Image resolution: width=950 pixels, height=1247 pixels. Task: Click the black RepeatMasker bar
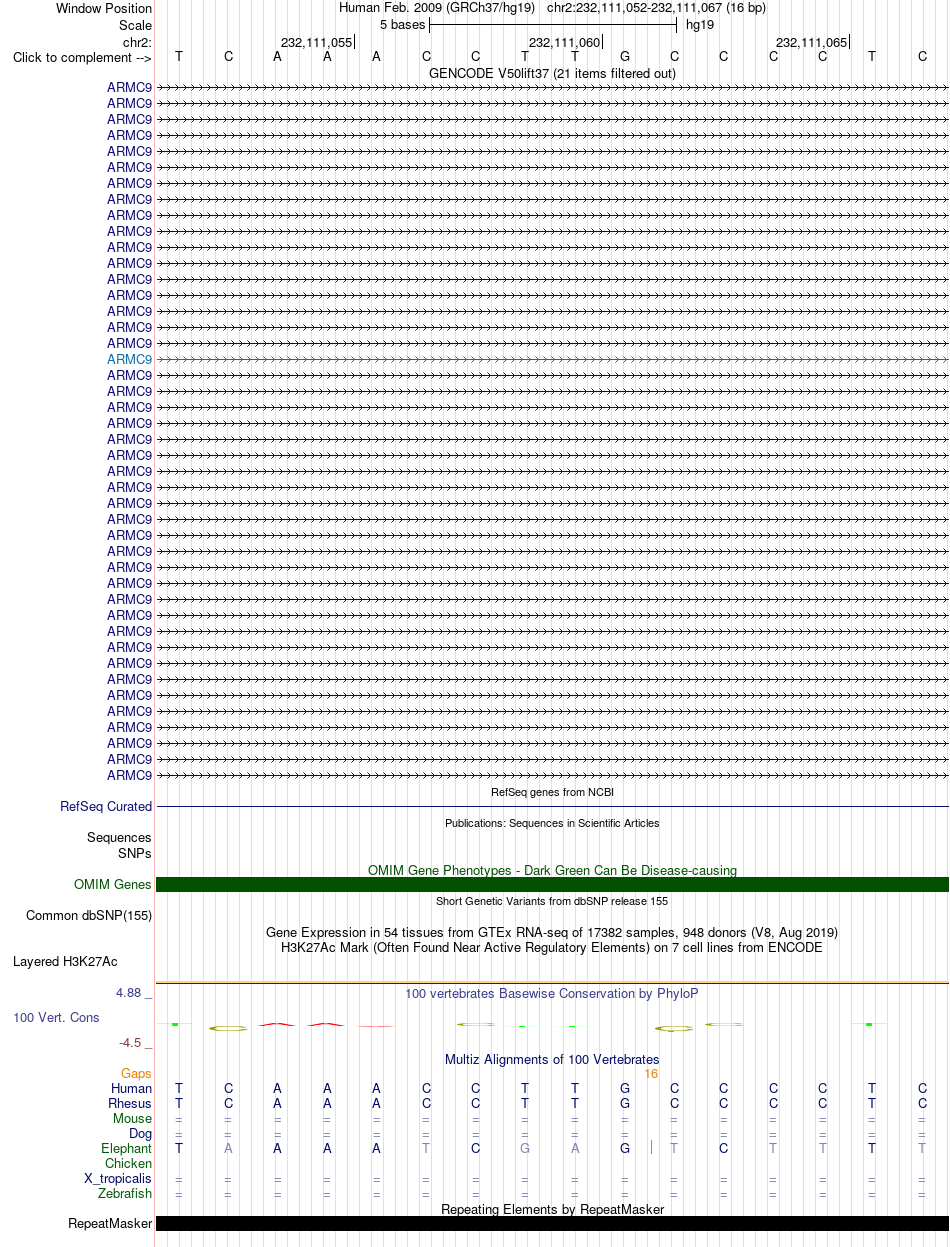tap(553, 1223)
